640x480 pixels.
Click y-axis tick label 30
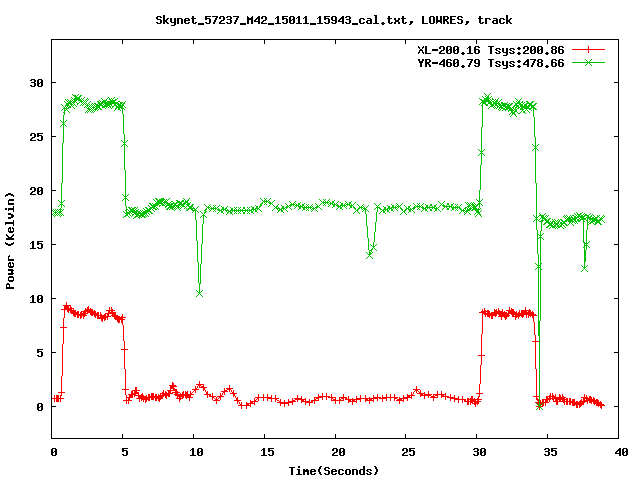coord(36,83)
